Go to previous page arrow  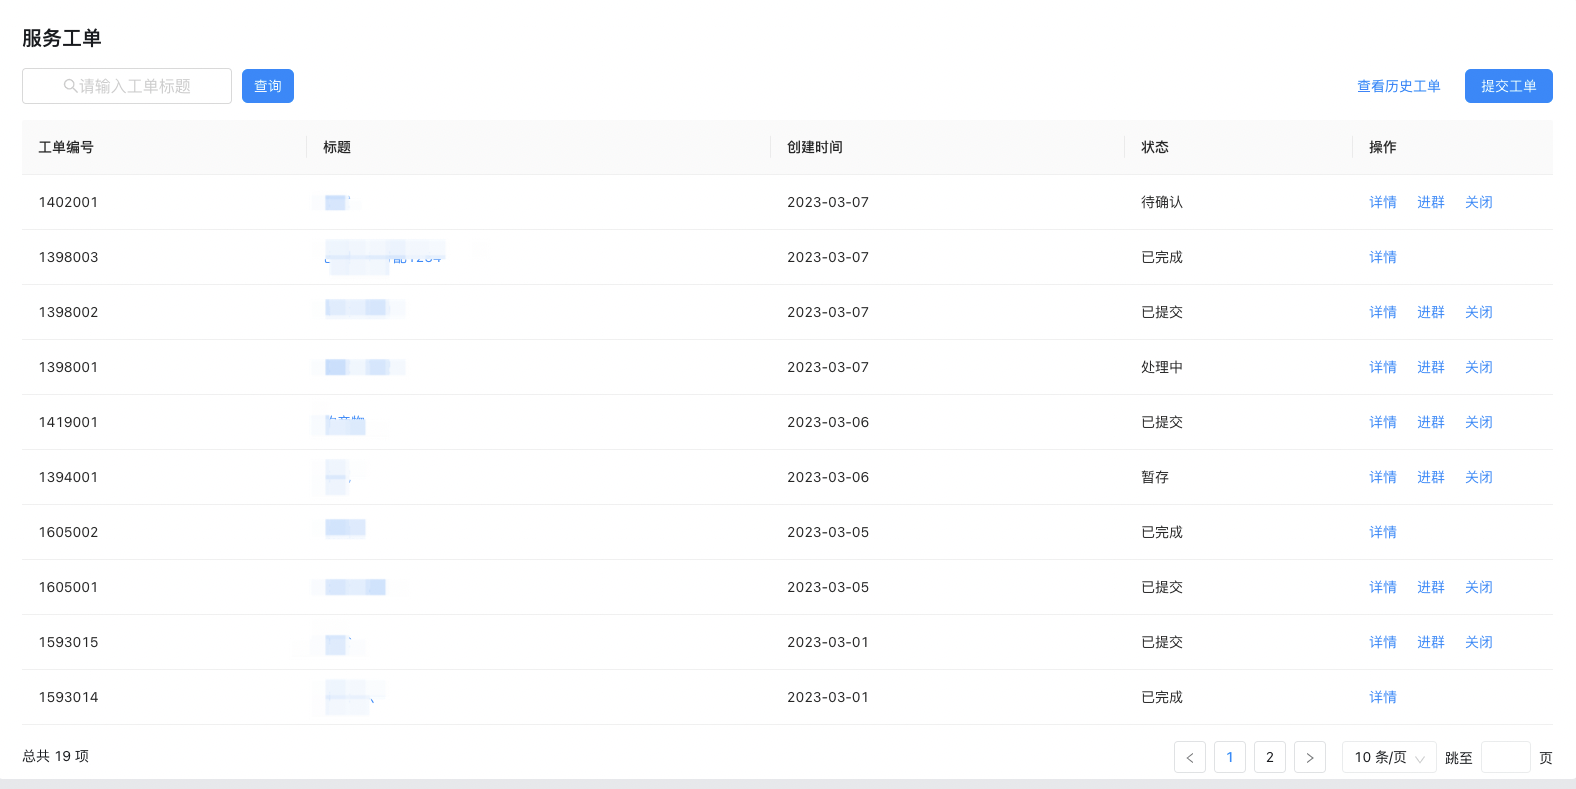pos(1190,757)
